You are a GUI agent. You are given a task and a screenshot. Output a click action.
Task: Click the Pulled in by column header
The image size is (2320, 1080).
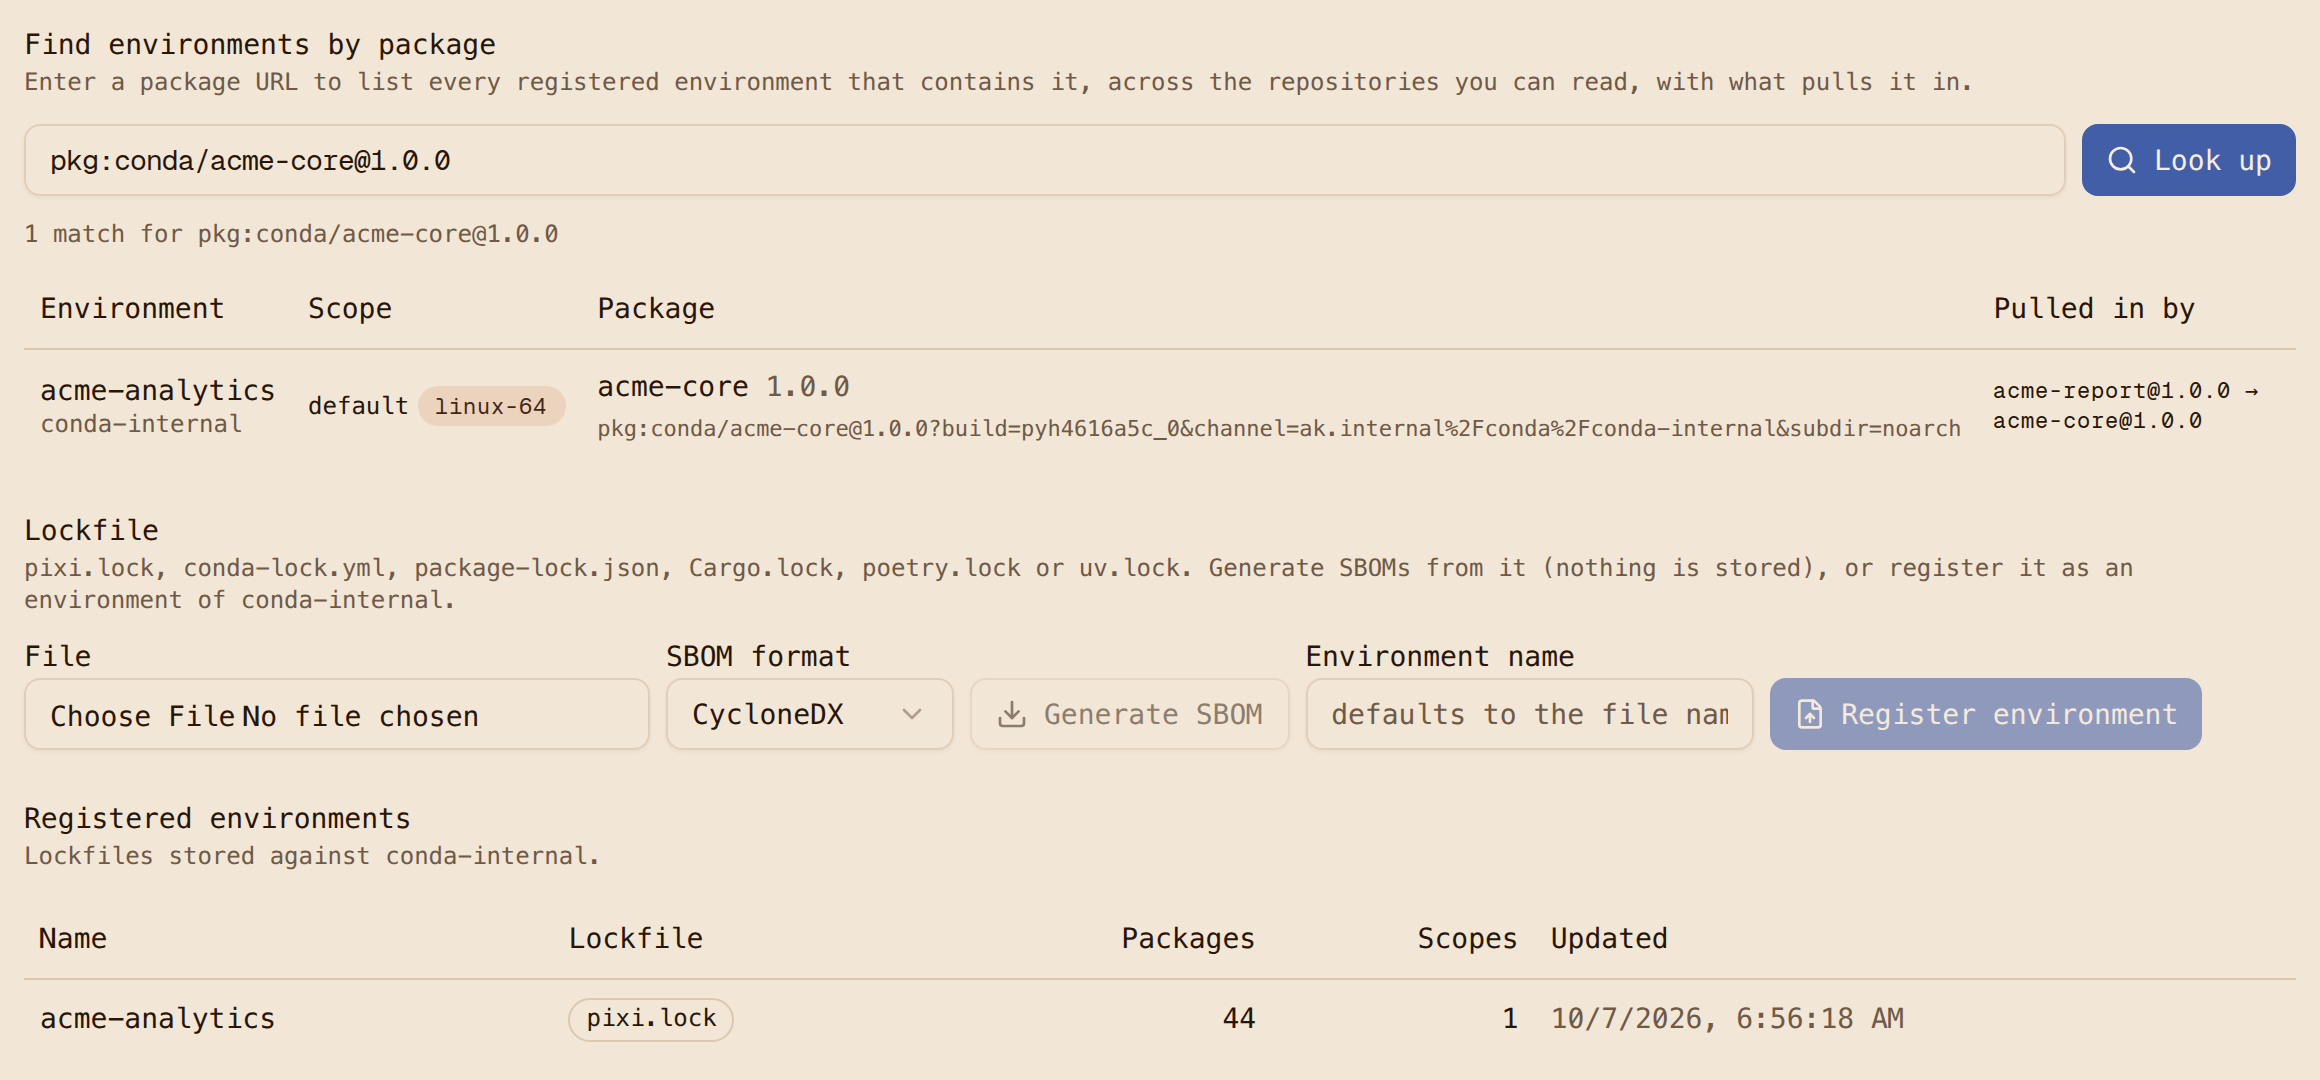(x=2093, y=309)
